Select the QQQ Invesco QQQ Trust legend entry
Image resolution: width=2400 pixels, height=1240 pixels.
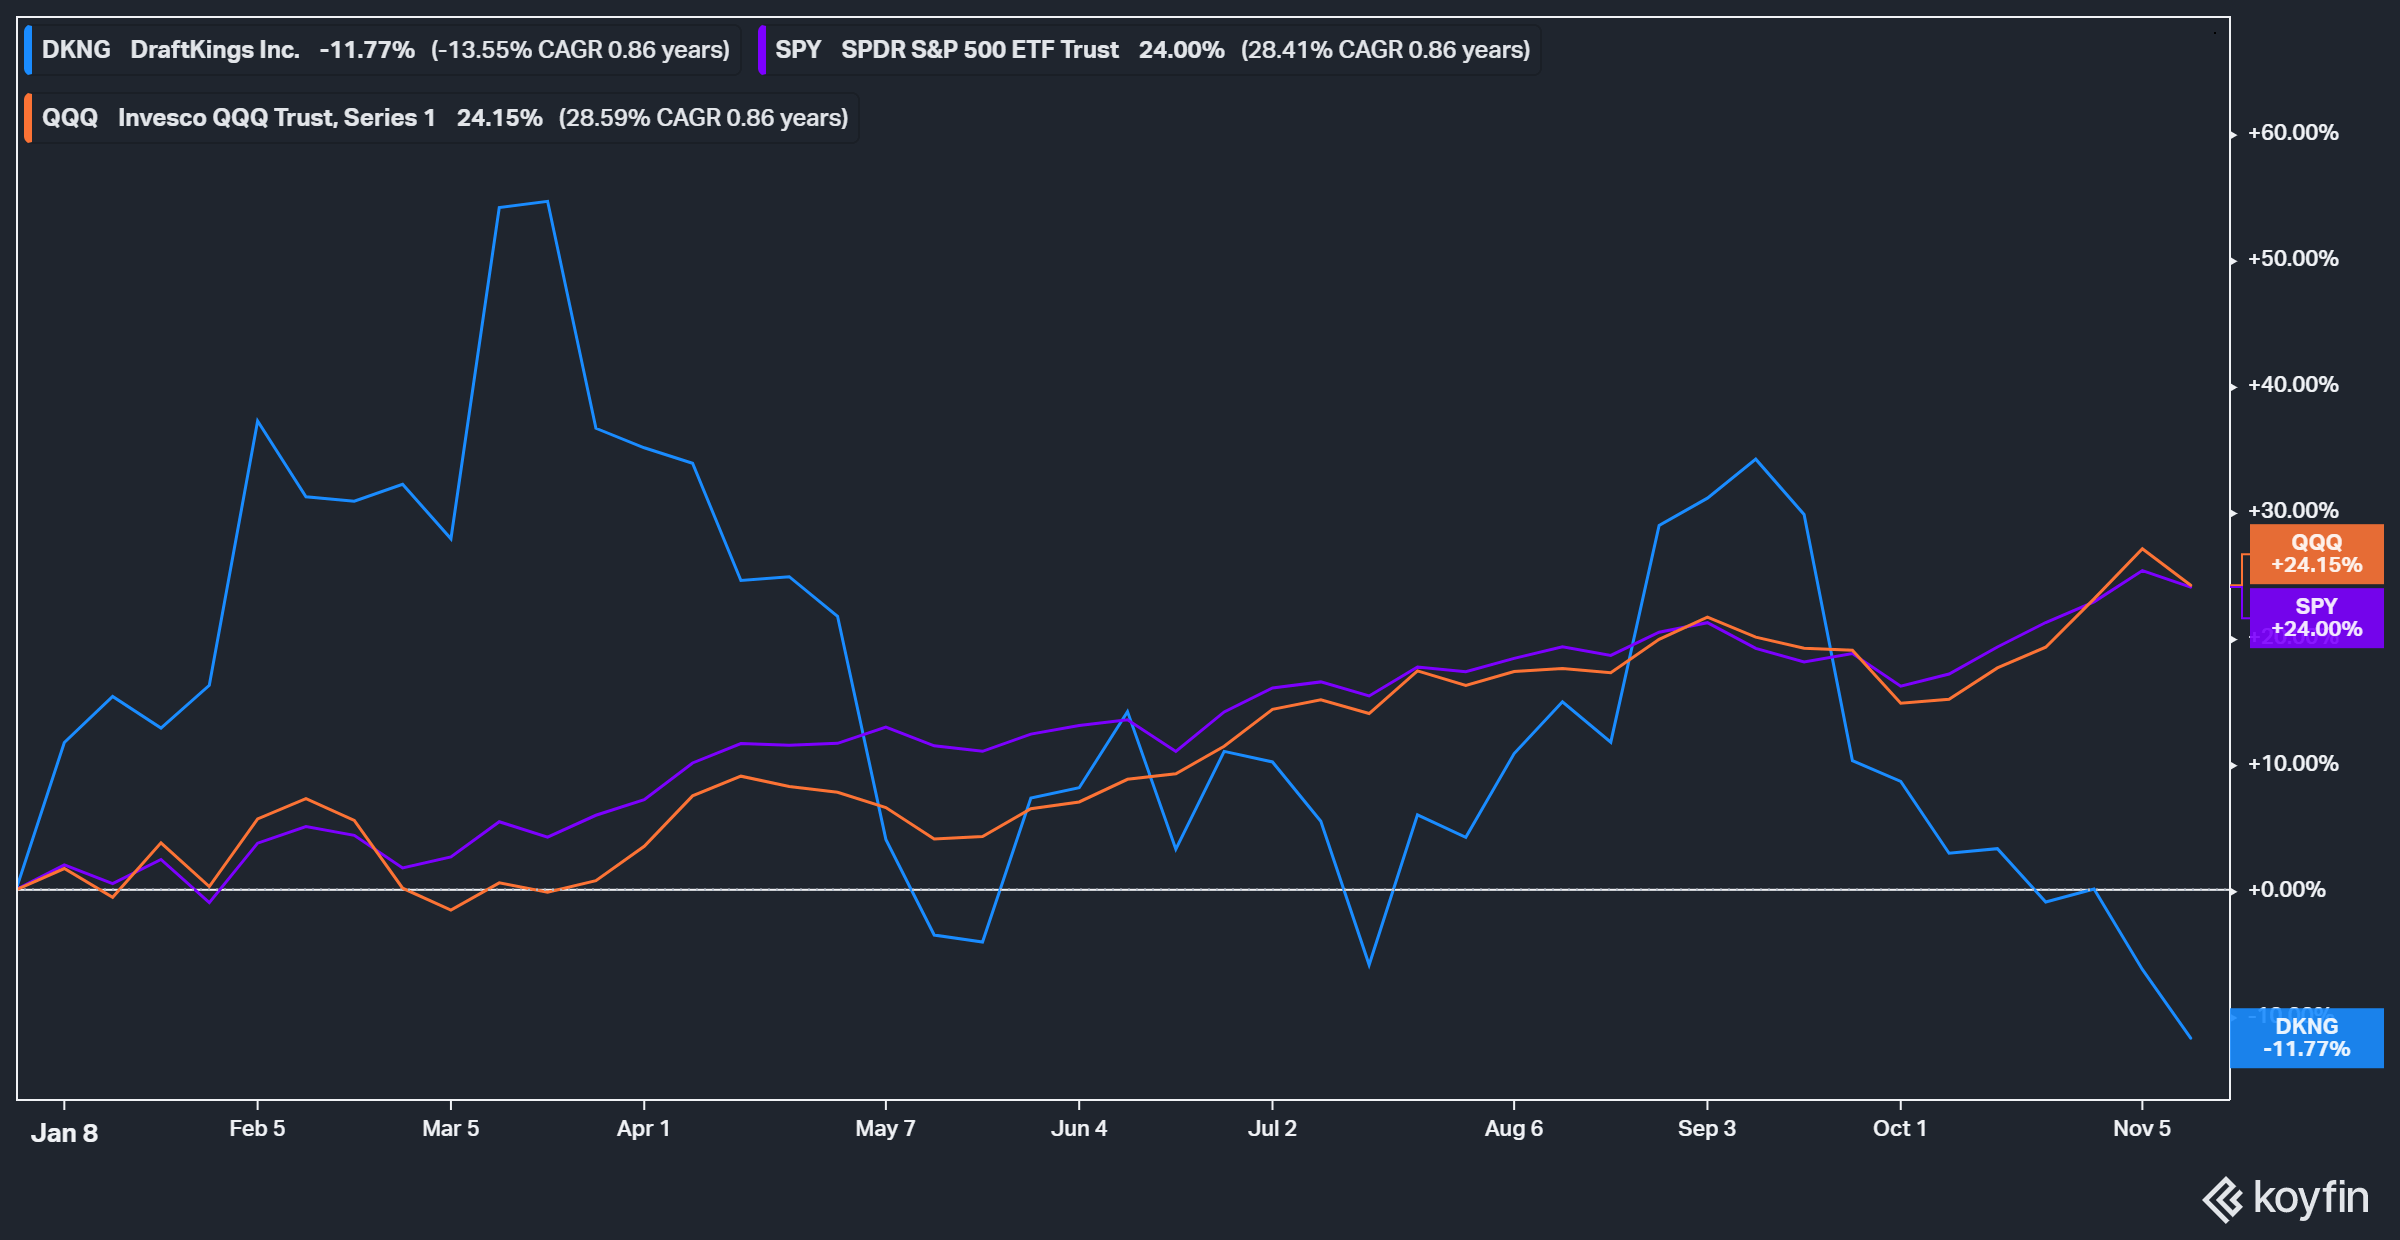441,118
